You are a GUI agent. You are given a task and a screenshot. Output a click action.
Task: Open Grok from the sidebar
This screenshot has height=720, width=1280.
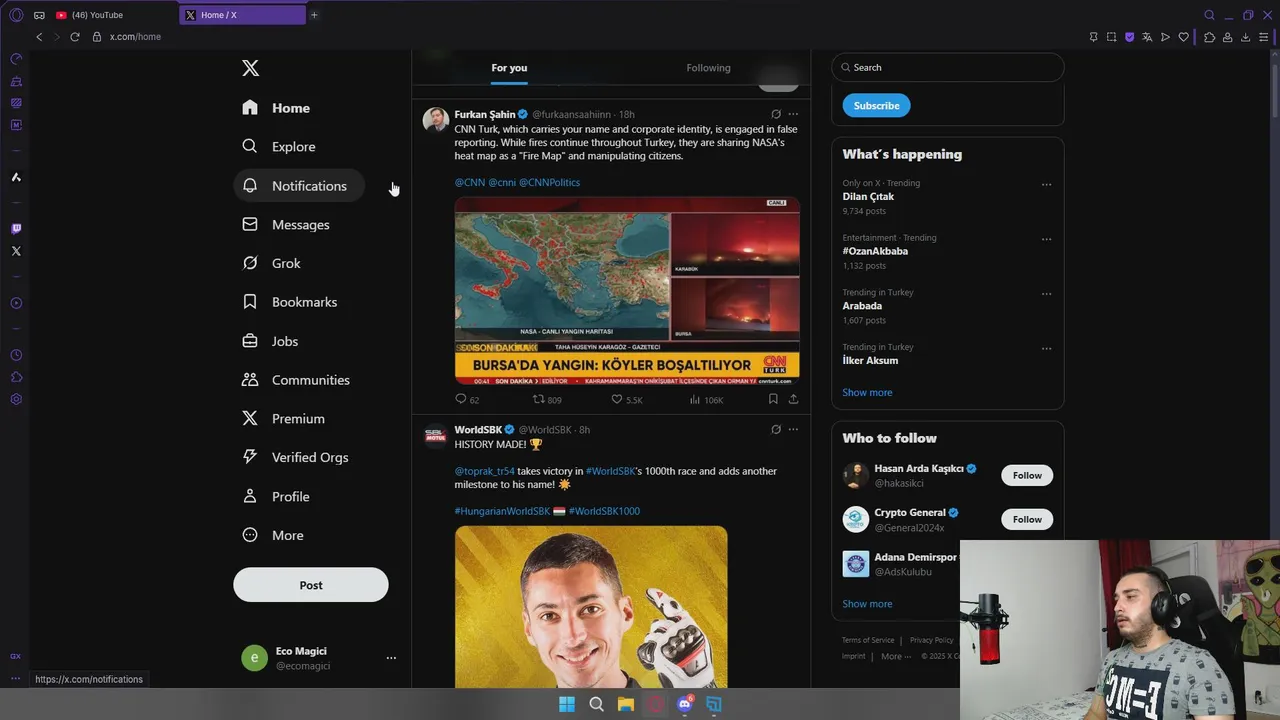[272, 263]
